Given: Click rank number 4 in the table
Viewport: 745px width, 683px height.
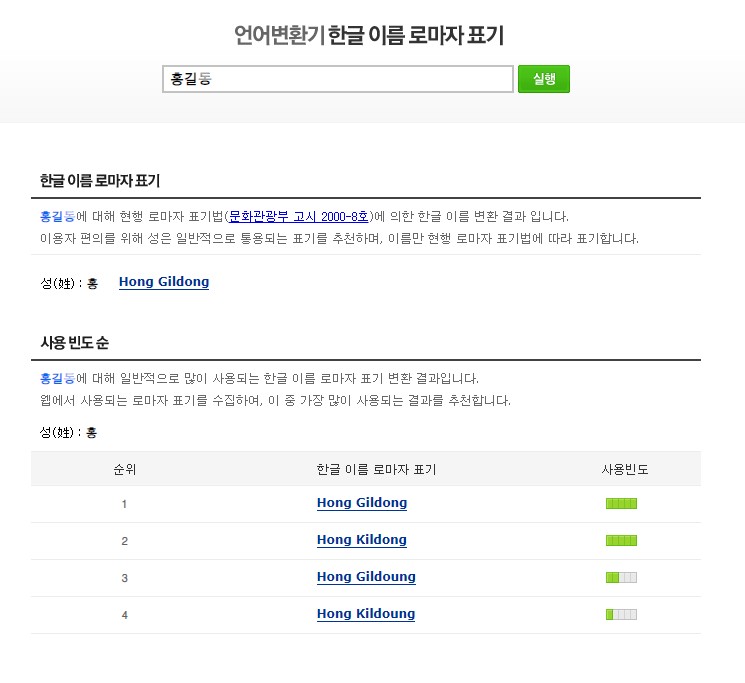Looking at the screenshot, I should tap(124, 615).
